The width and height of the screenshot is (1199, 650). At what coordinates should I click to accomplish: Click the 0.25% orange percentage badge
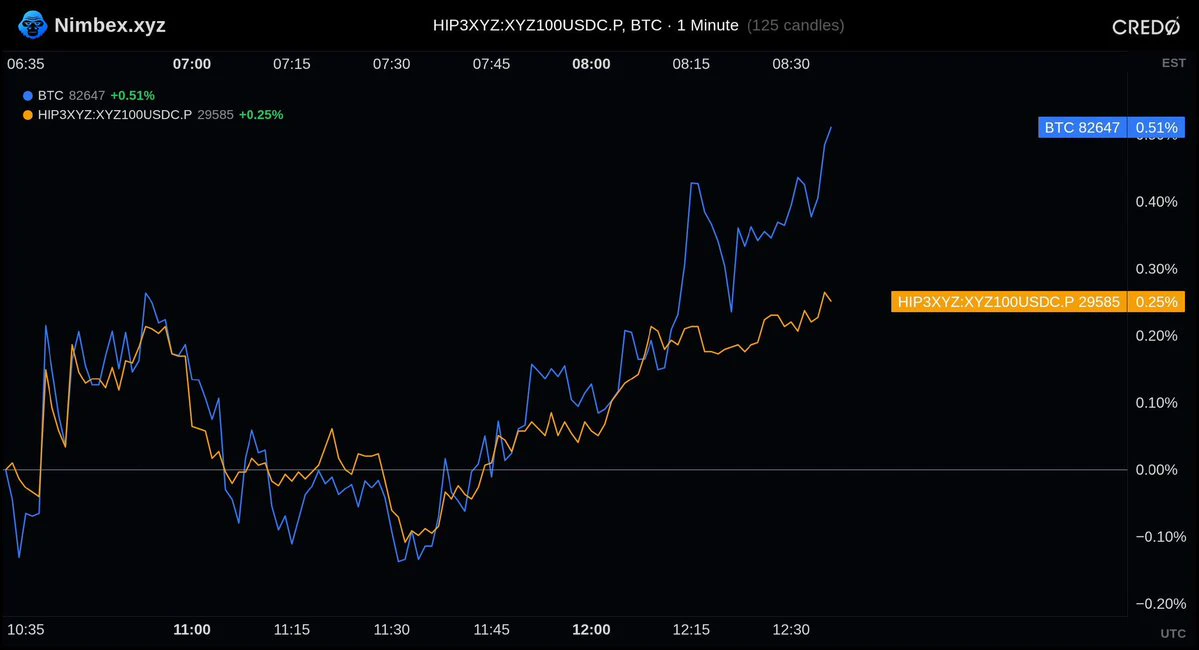pos(1156,302)
